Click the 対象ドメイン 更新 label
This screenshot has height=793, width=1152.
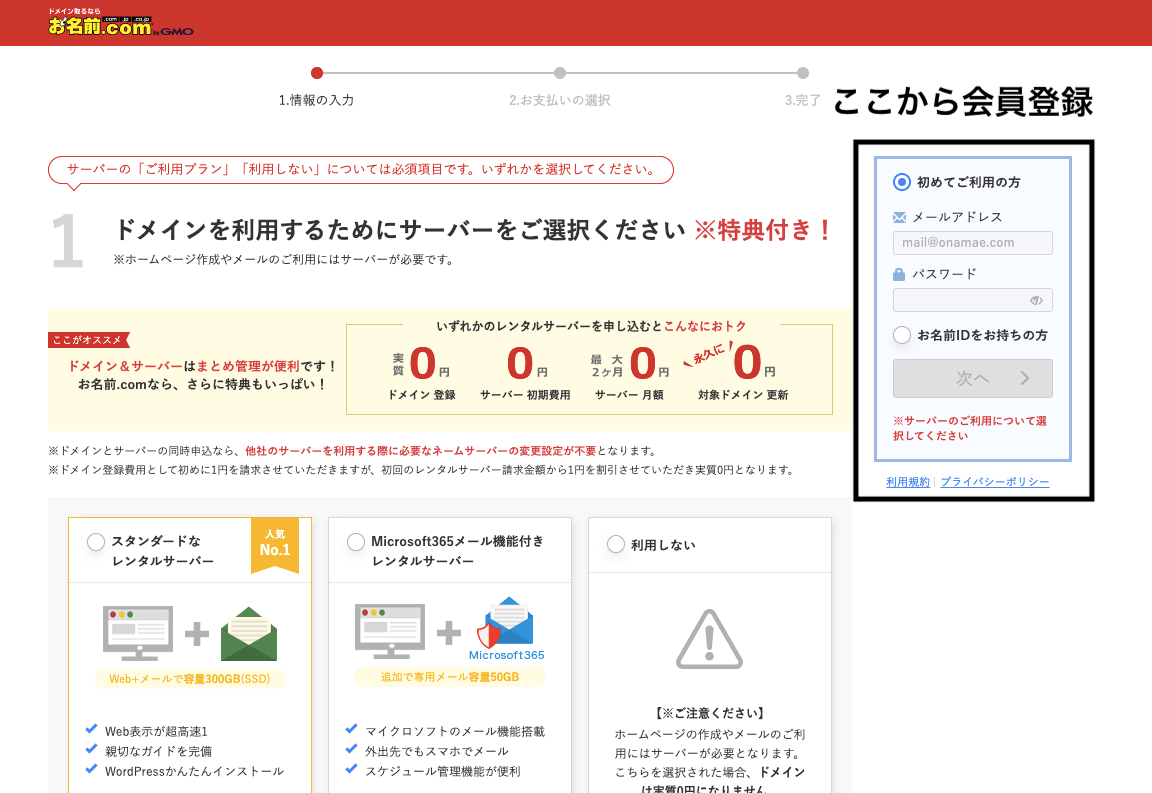pos(743,395)
